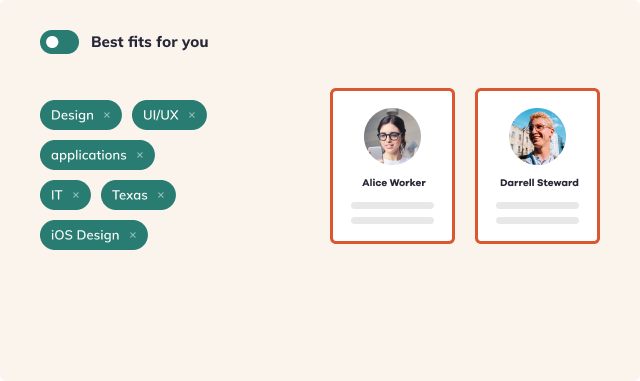
Task: Remove the UI/UX filter tag
Action: 192,115
